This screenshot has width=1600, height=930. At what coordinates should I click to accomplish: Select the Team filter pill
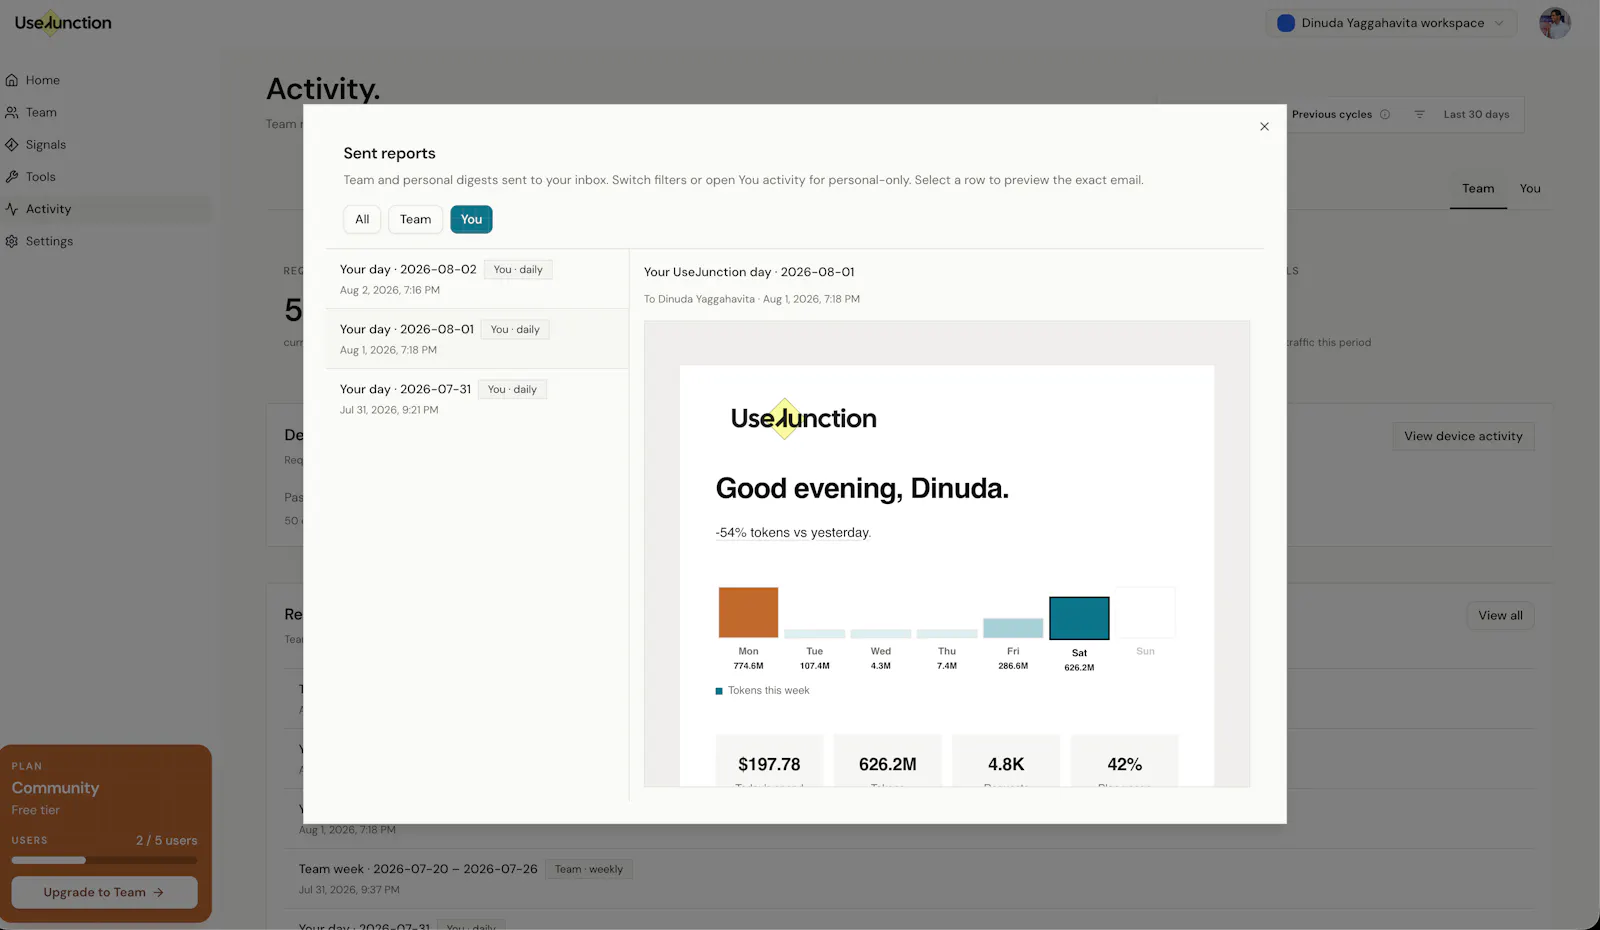416,219
